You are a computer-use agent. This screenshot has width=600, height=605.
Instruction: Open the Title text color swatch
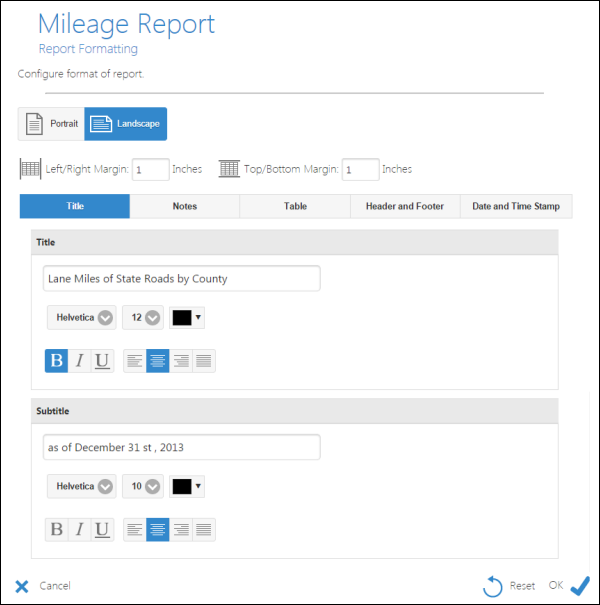tap(186, 318)
